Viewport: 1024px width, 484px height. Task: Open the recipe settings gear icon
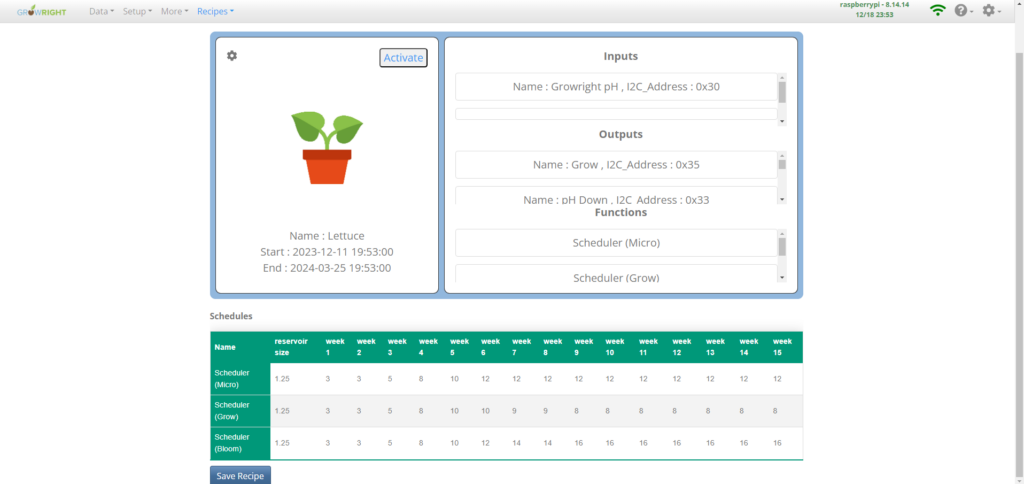(232, 56)
